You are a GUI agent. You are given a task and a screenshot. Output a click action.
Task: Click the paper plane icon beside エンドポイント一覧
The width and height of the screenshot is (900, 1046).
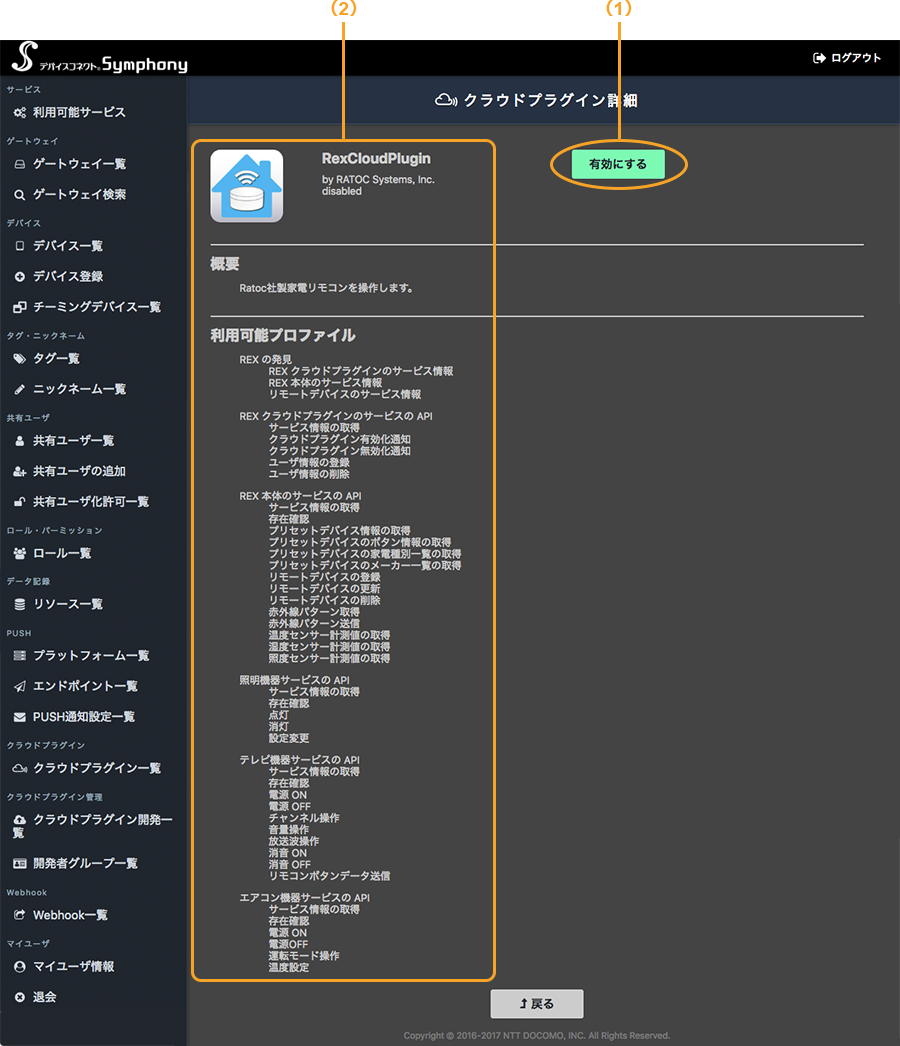[20, 686]
